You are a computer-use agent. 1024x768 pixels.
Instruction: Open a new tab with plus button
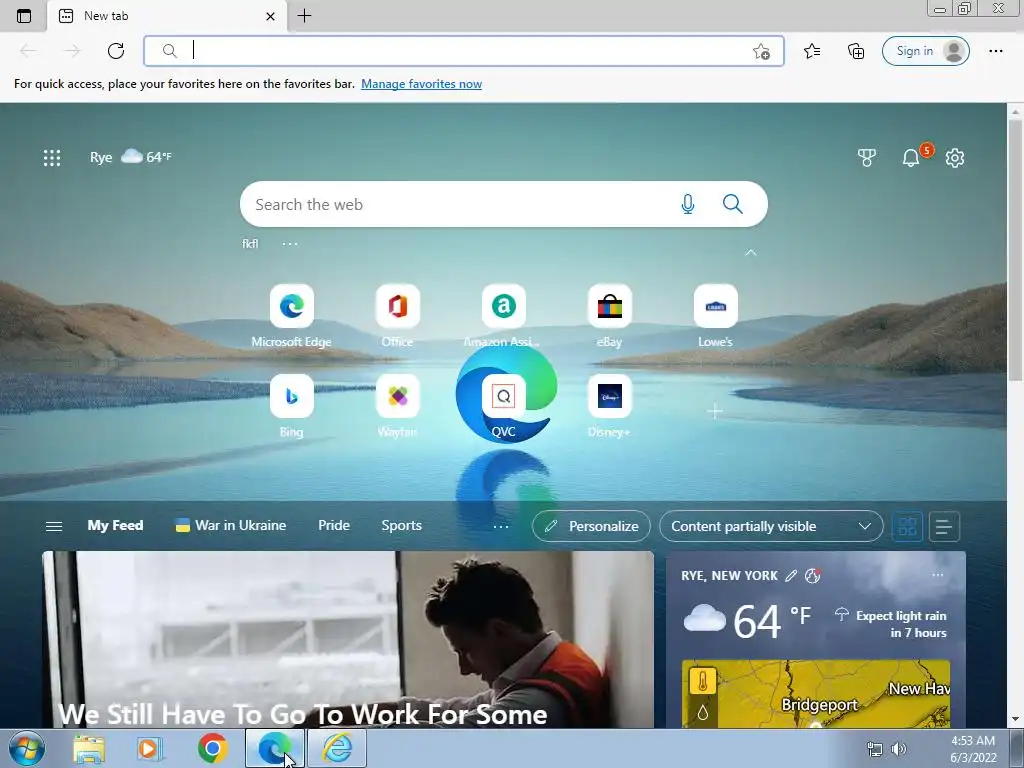click(304, 16)
